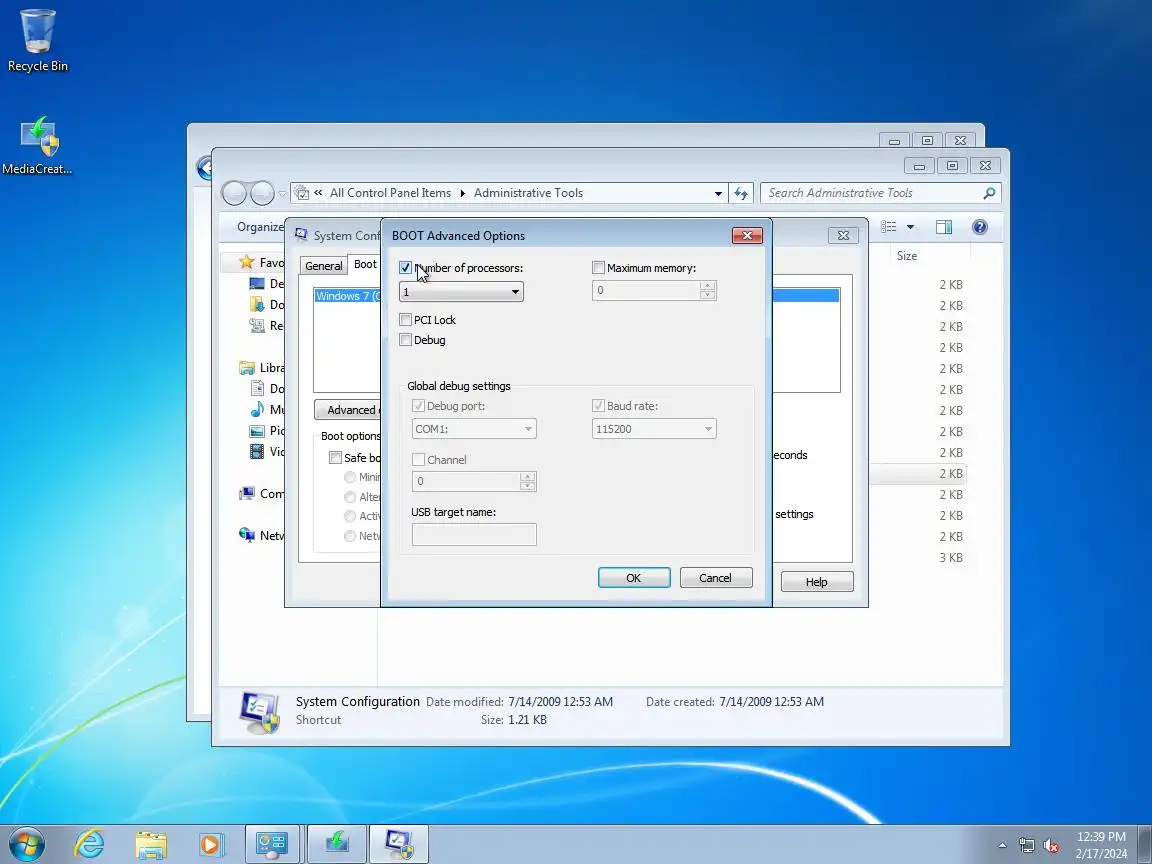Close the BOOT Advanced Options dialog
The height and width of the screenshot is (864, 1152).
747,235
